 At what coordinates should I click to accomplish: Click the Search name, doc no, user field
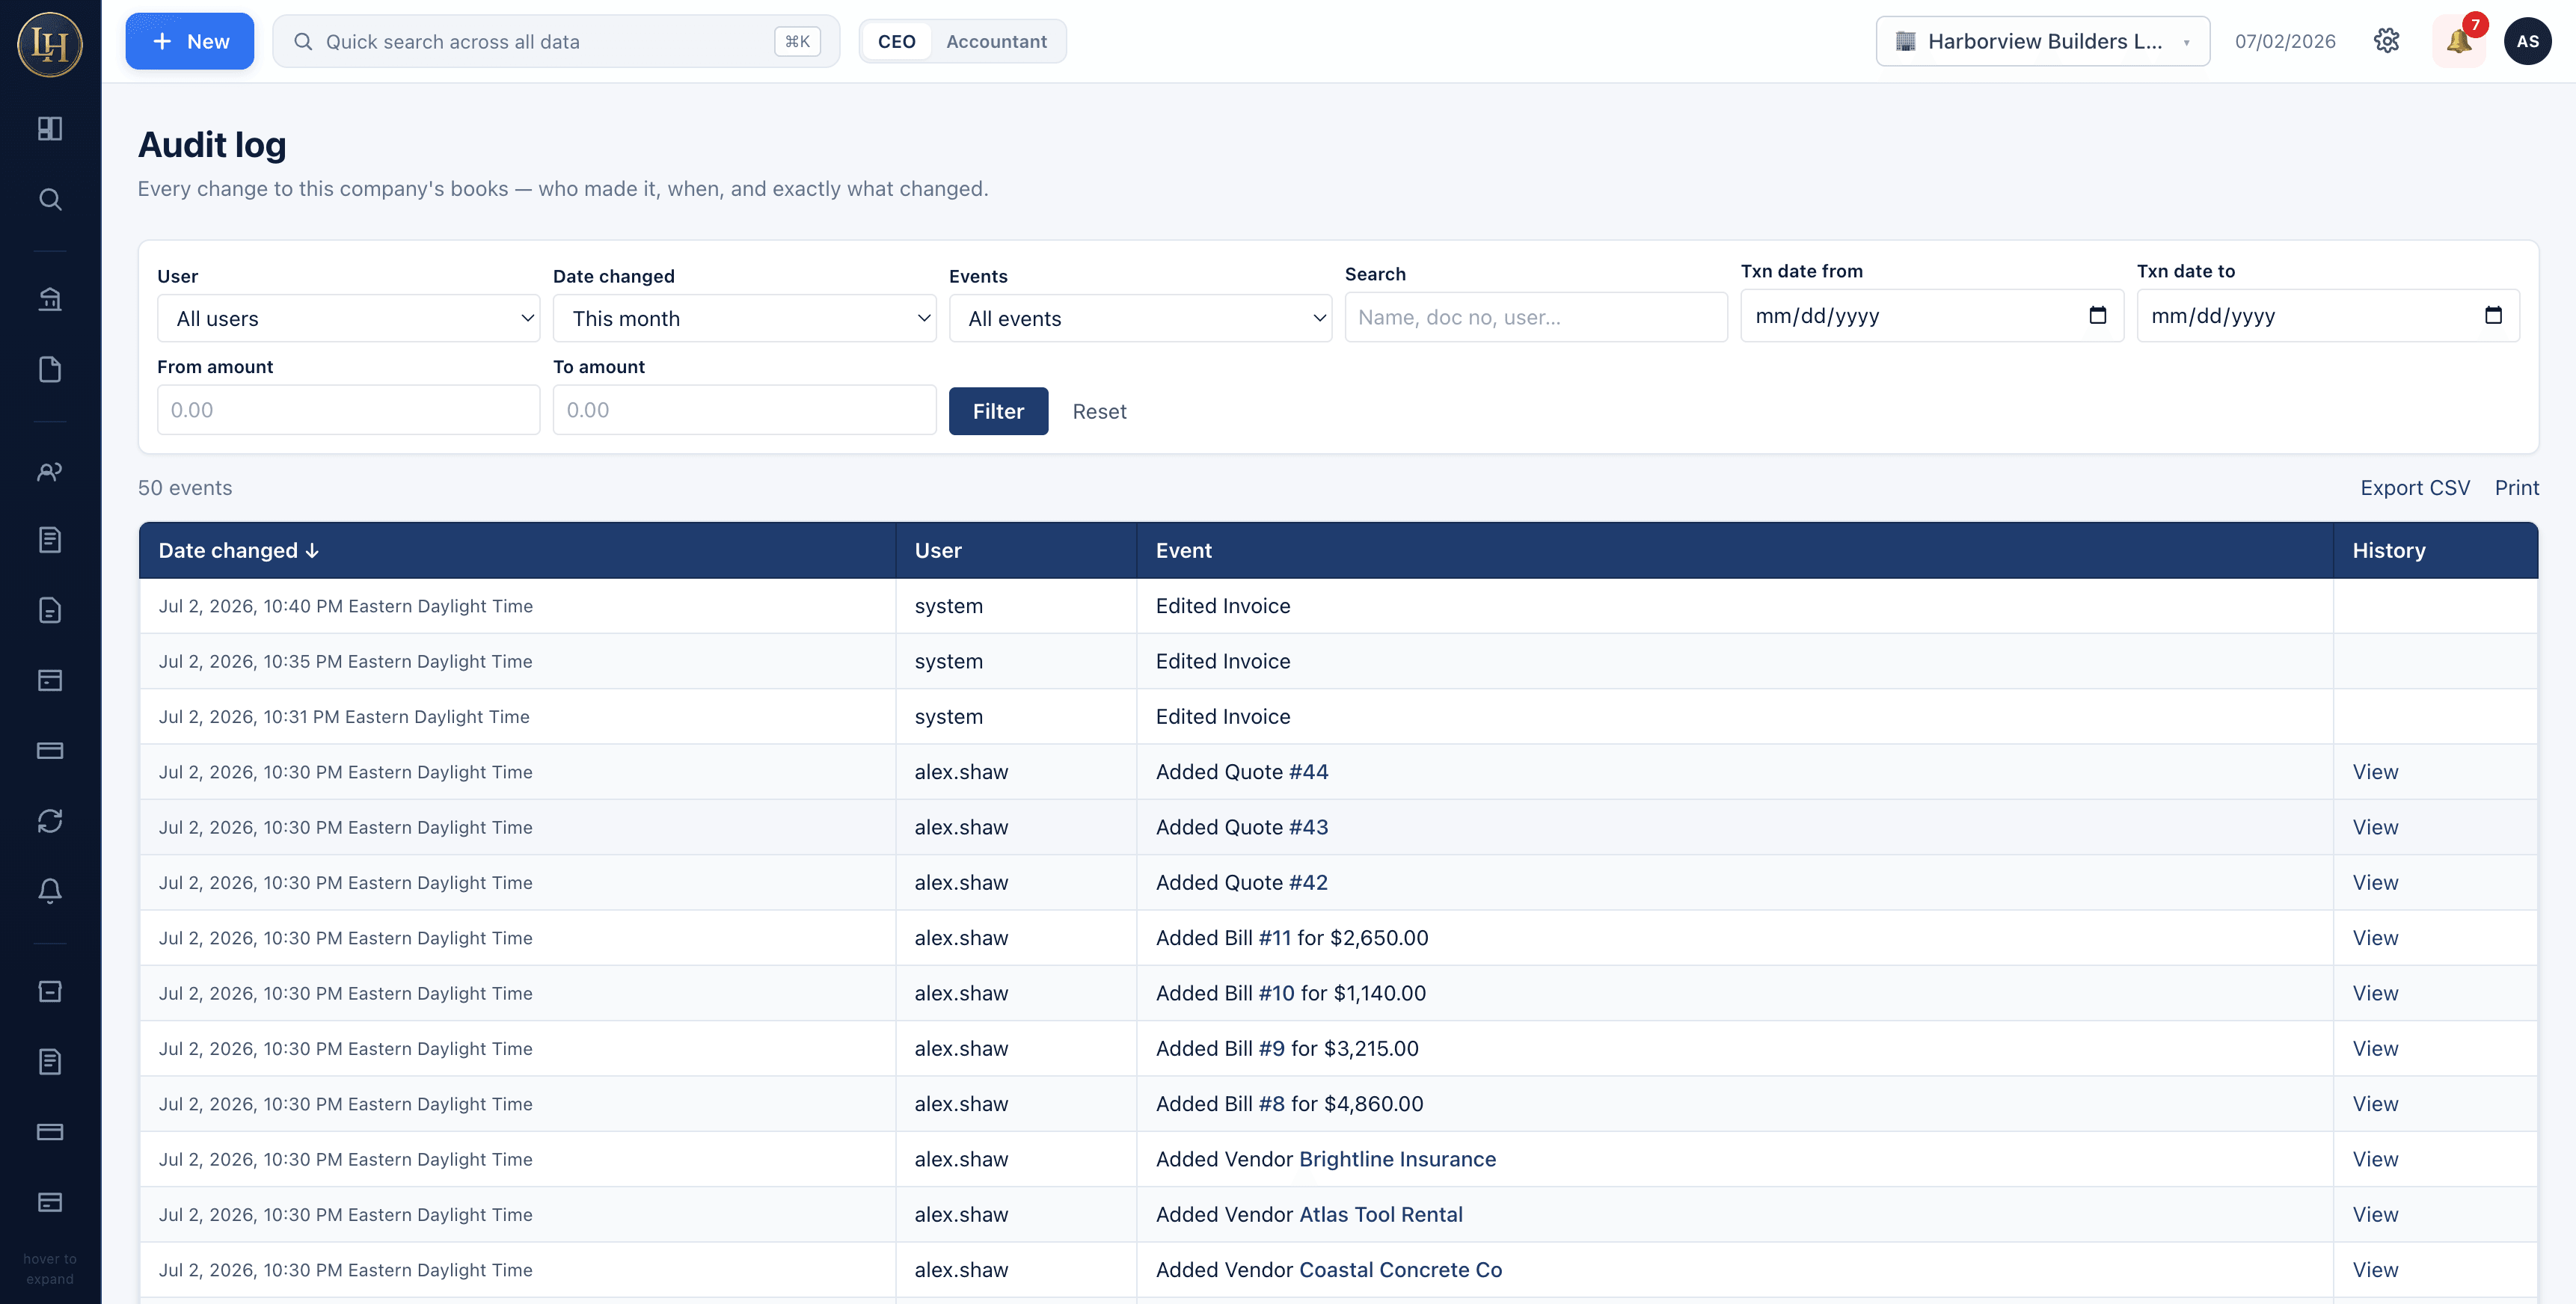pyautogui.click(x=1536, y=317)
